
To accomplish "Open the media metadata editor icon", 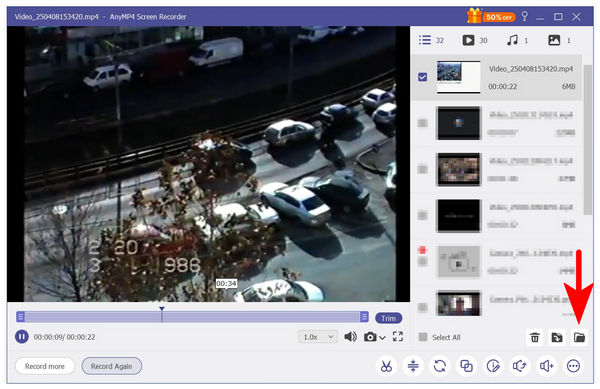I will tap(493, 366).
